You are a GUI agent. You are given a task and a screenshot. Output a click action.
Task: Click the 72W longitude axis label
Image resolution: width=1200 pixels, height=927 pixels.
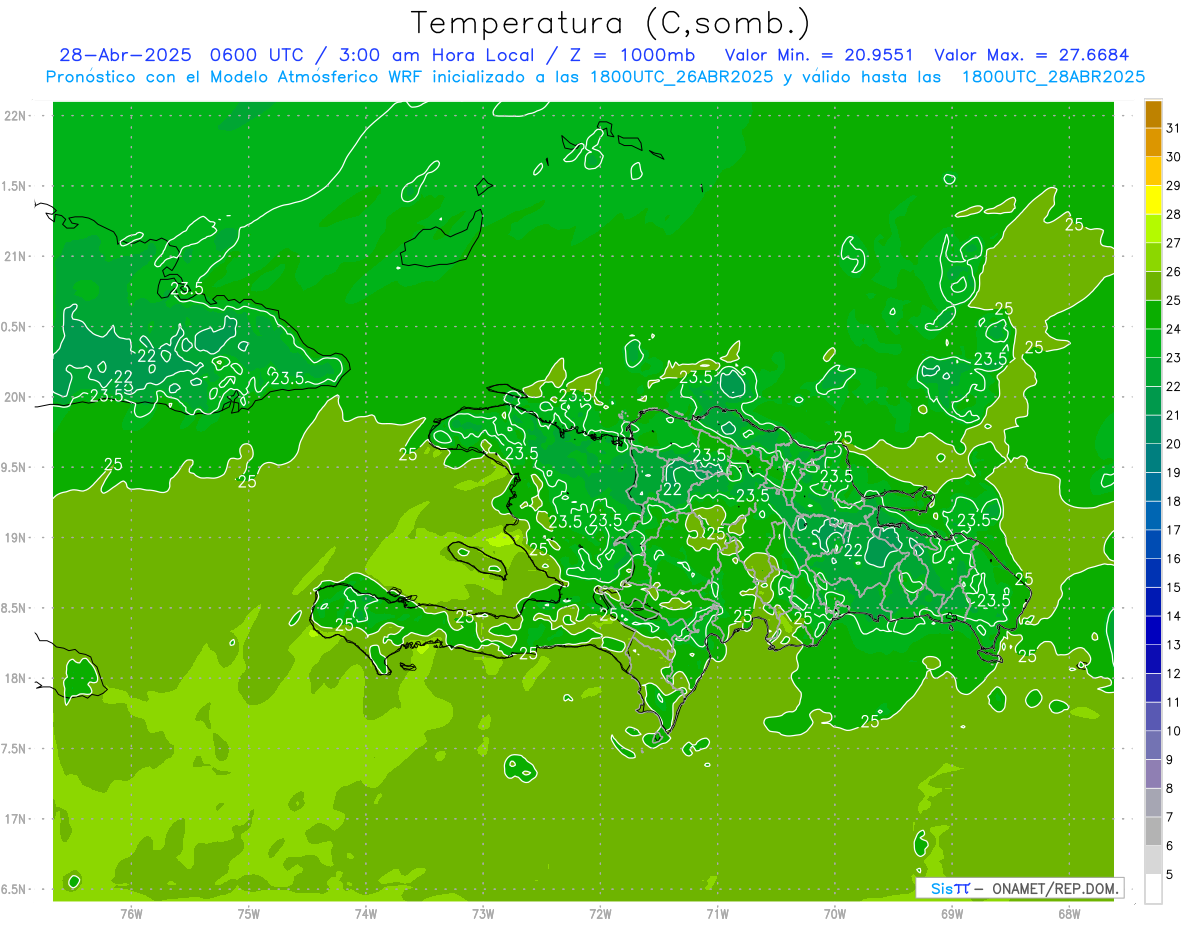[601, 912]
